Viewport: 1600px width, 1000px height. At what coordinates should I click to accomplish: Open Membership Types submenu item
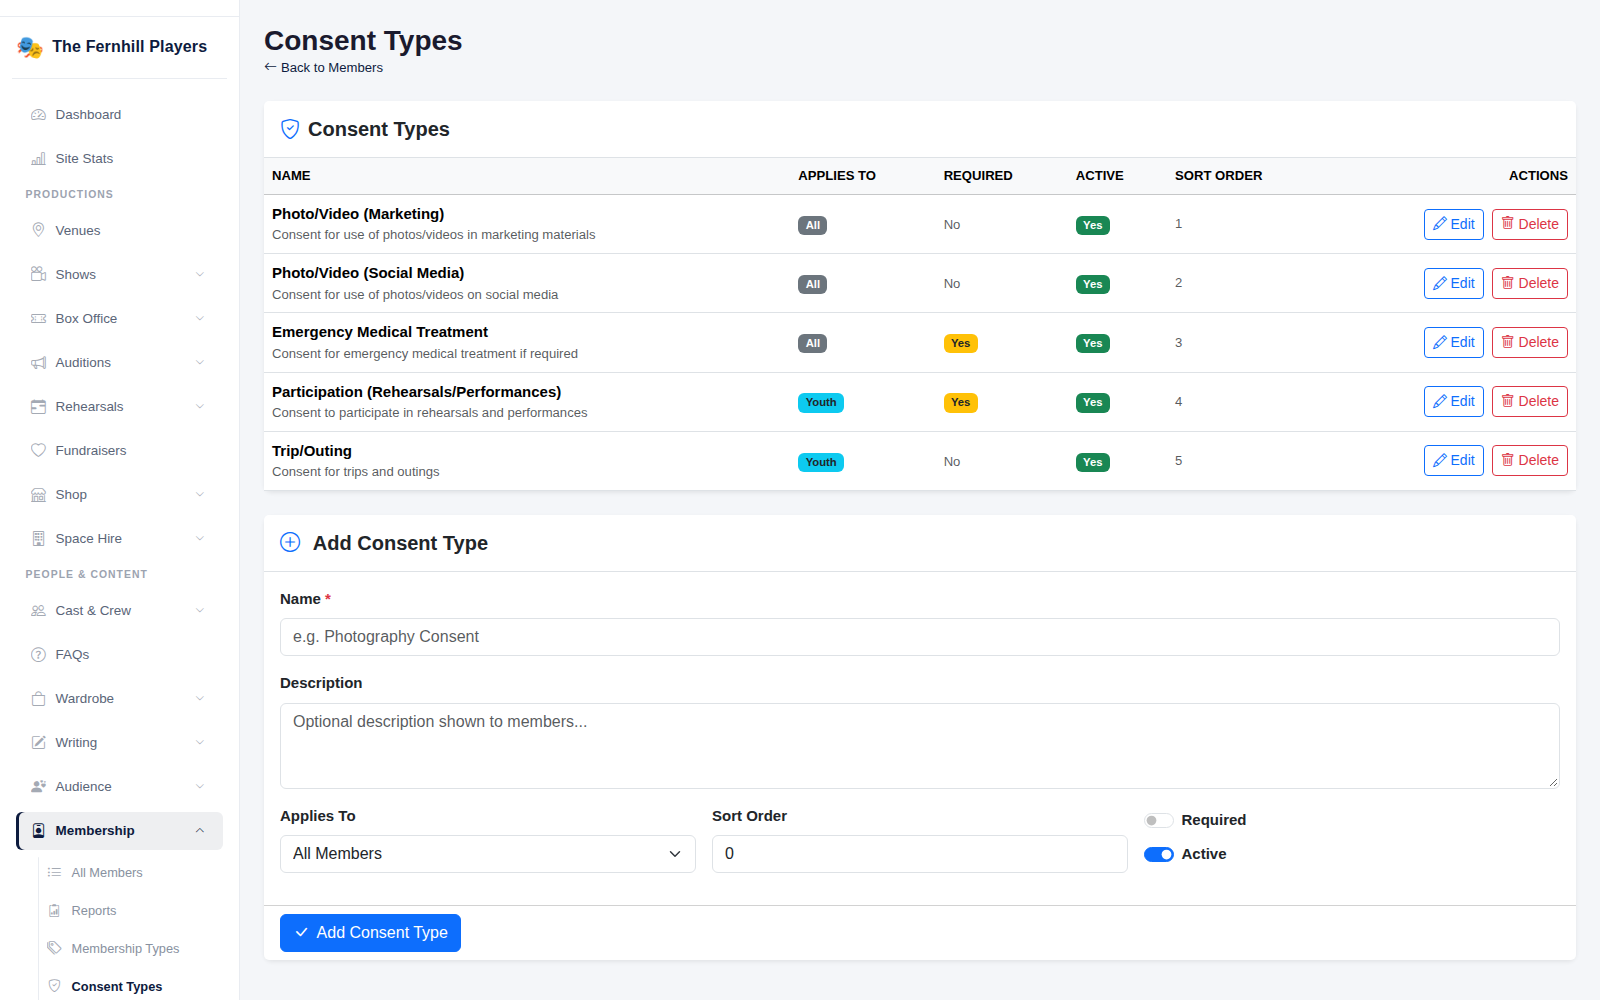[x=125, y=949]
